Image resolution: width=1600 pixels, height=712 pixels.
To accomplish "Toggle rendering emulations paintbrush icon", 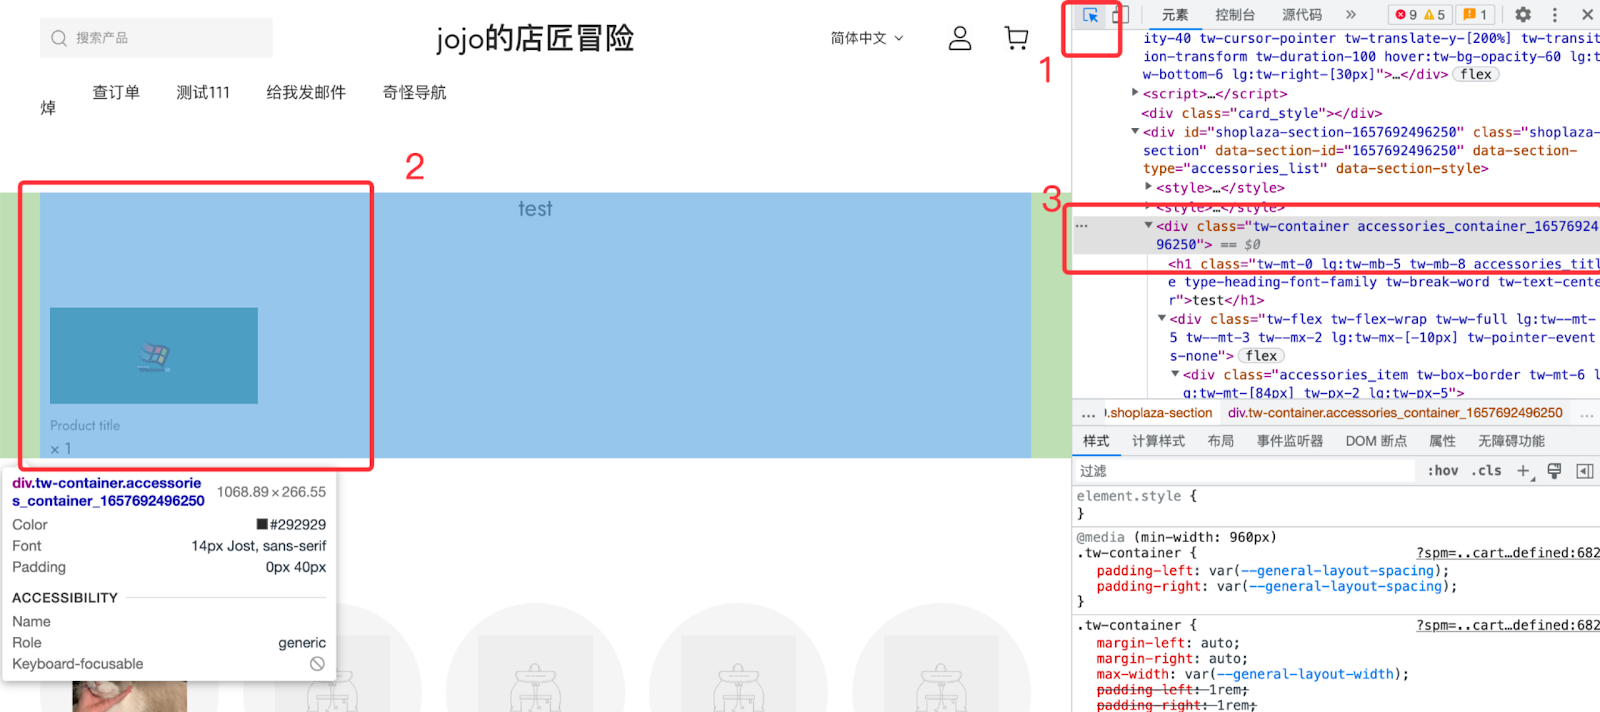I will click(x=1554, y=471).
